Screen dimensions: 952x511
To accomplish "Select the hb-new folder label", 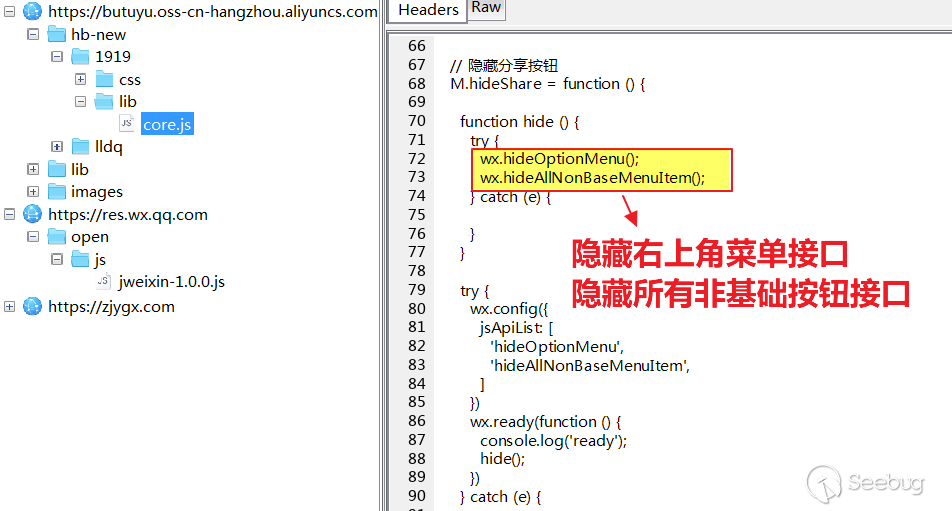I will point(98,35).
